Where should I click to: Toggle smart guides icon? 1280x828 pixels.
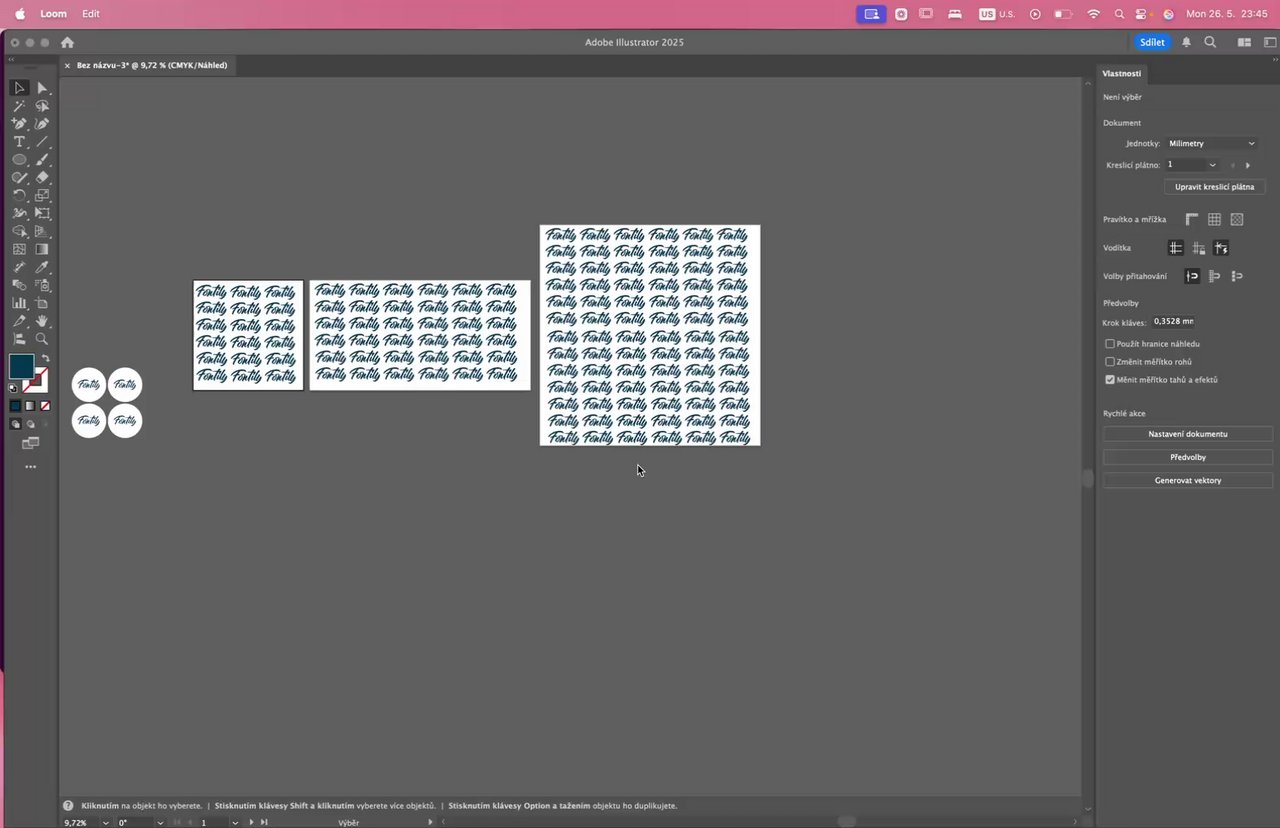[x=1221, y=248]
